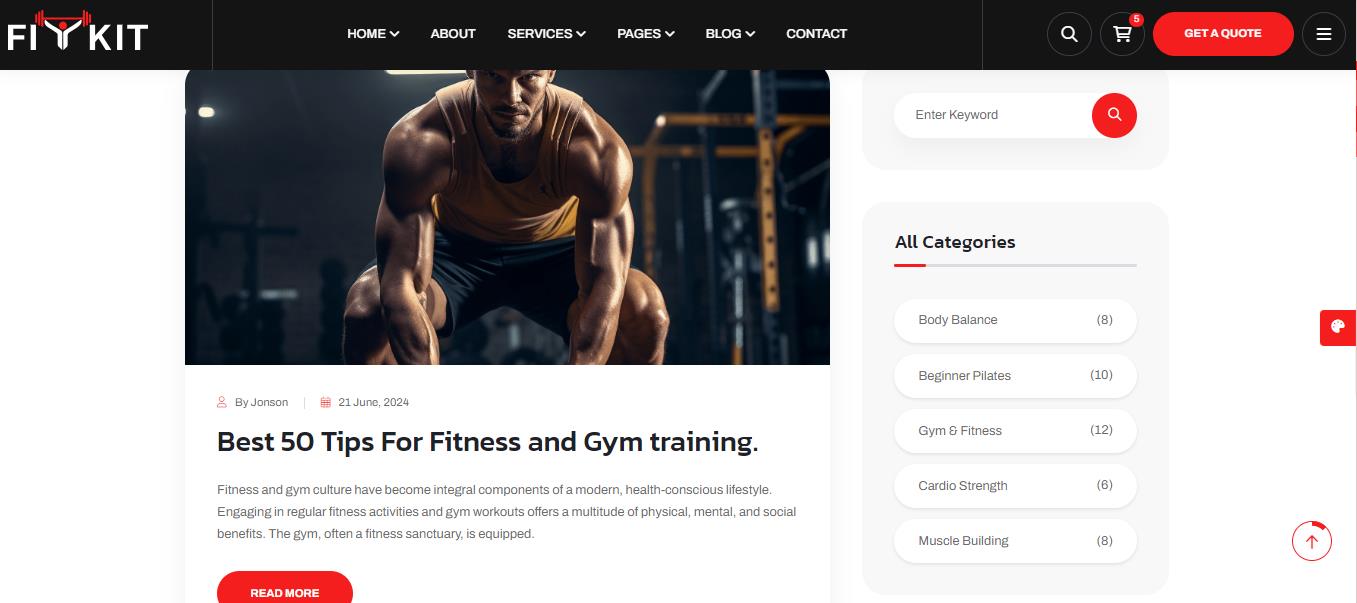The width and height of the screenshot is (1357, 603).
Task: Open the color palette side icon
Action: tap(1338, 328)
